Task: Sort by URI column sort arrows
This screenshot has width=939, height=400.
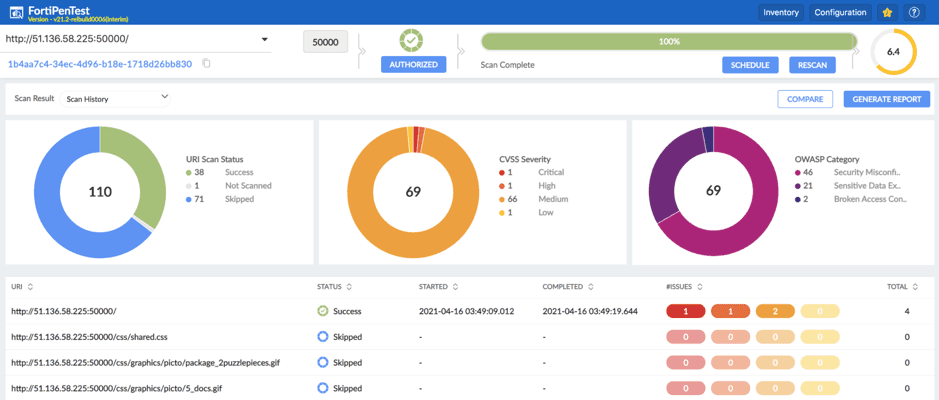Action: click(x=30, y=287)
